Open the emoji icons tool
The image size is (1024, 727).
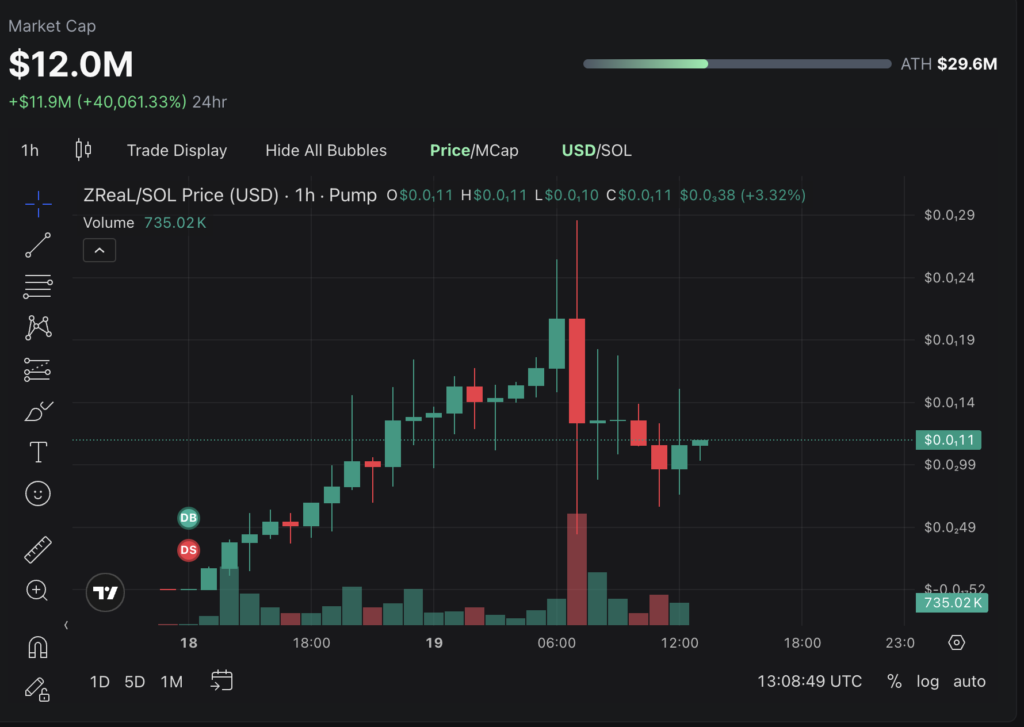pyautogui.click(x=38, y=493)
